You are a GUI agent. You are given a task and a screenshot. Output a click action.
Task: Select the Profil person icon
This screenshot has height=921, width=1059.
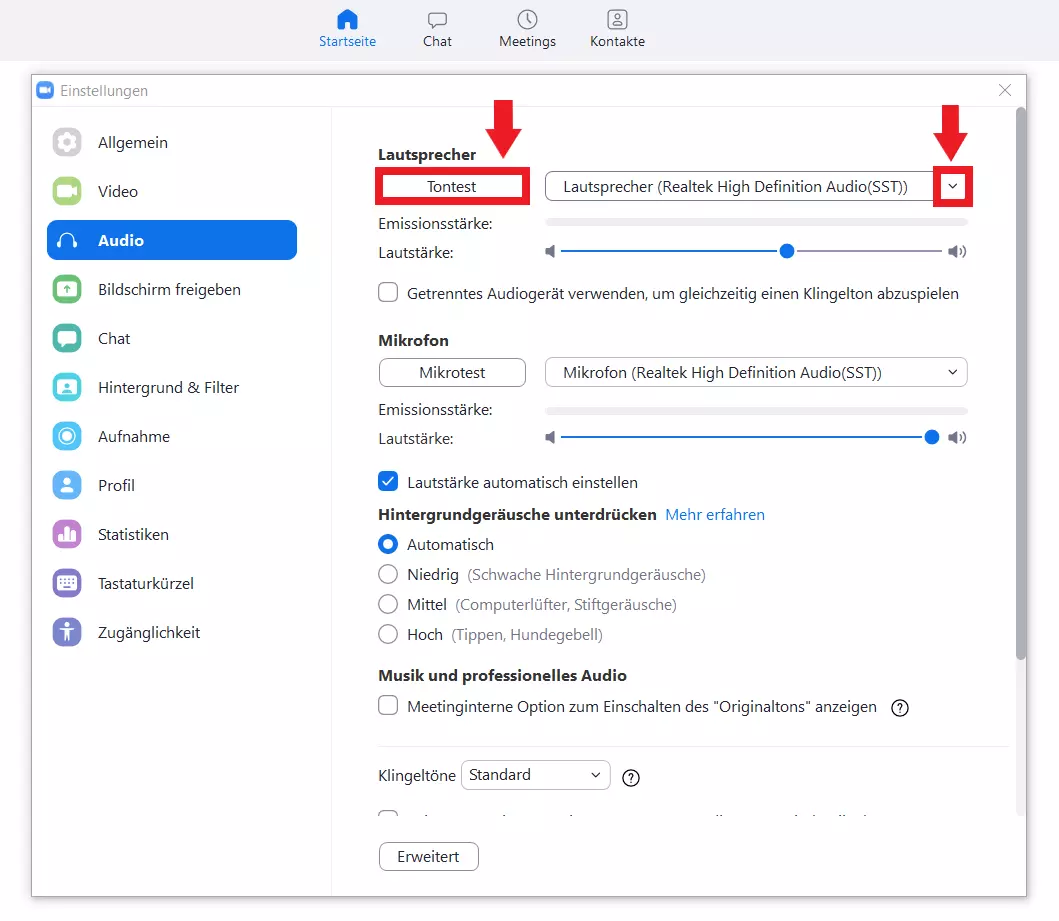pos(67,485)
